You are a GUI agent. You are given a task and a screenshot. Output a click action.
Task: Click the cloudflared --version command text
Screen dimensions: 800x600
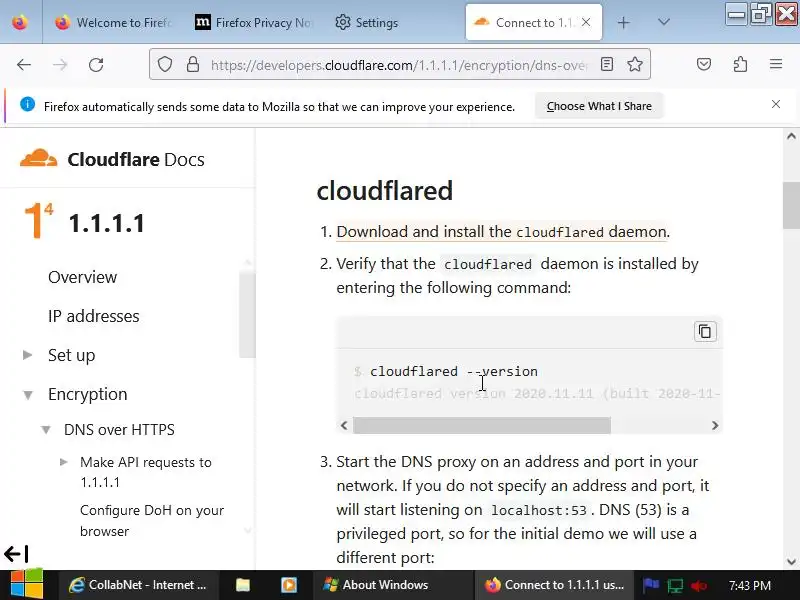point(454,371)
